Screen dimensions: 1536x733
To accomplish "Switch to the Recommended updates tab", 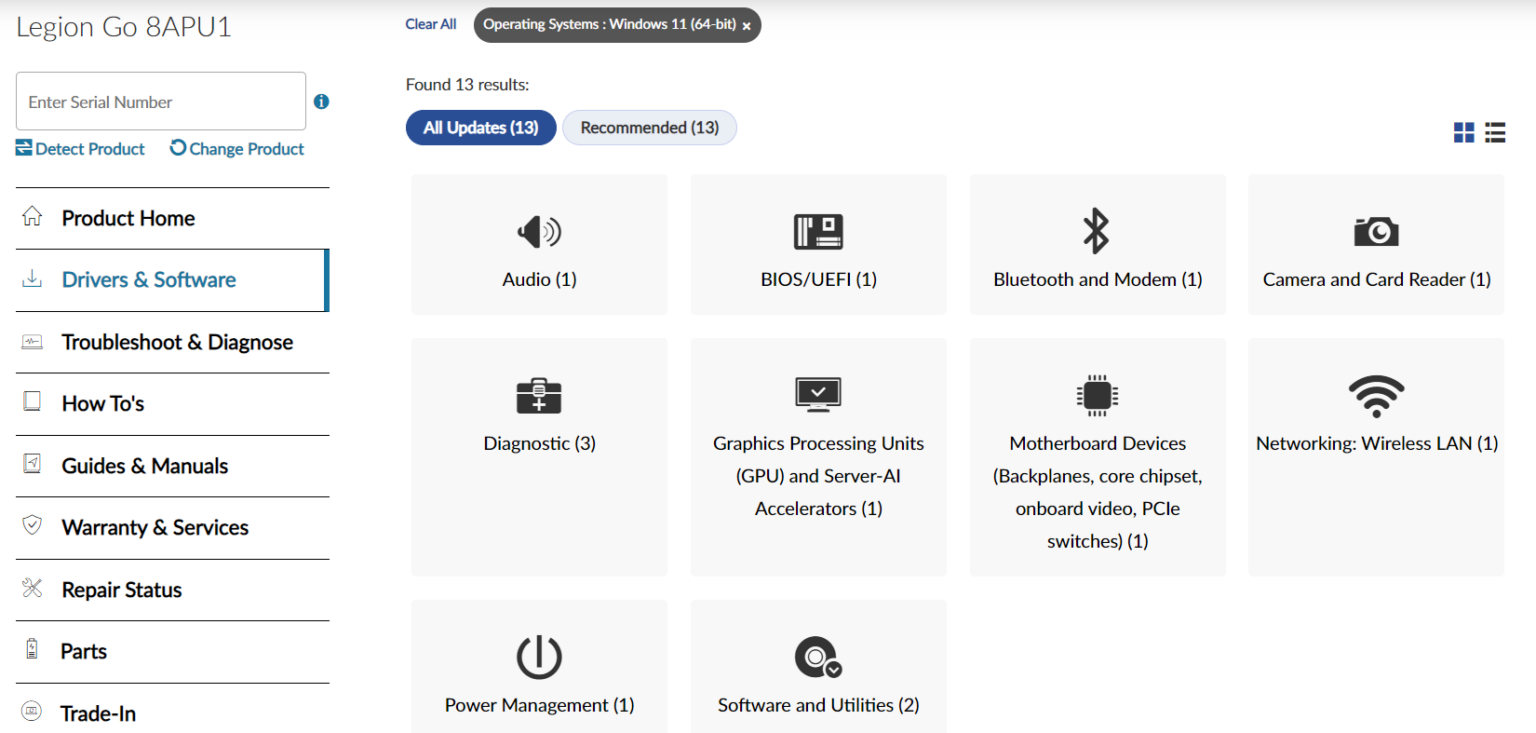I will (649, 127).
